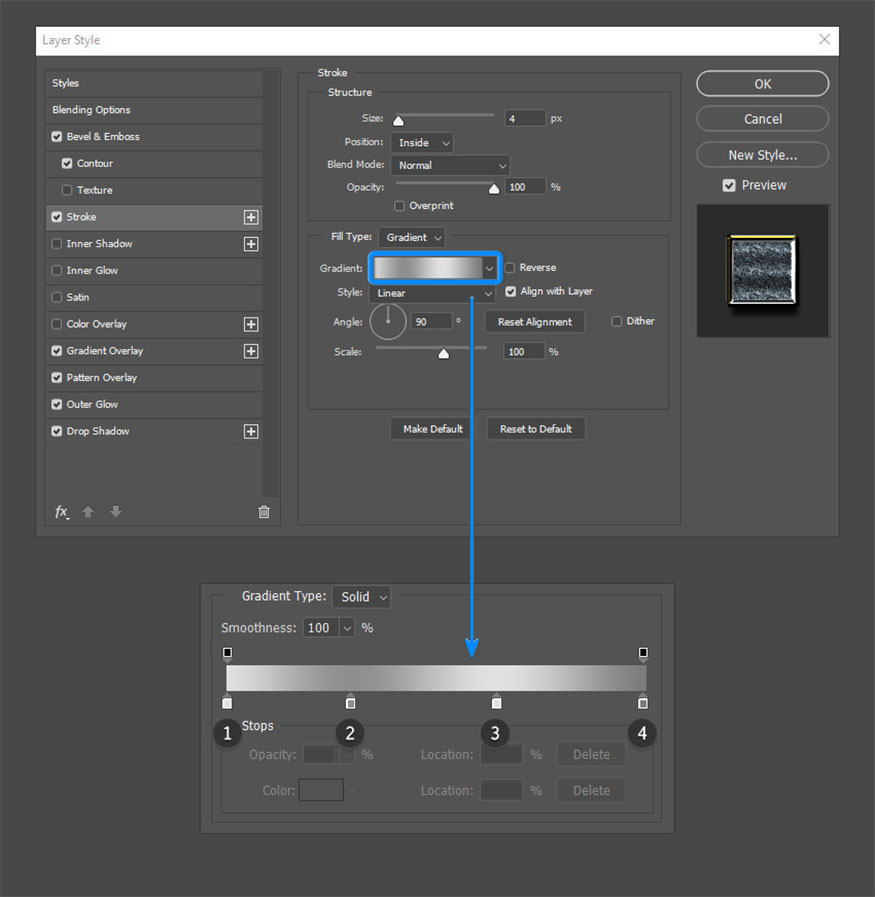Screen dimensions: 875x897
Task: Open the Position dropdown showing Inside
Action: point(422,143)
